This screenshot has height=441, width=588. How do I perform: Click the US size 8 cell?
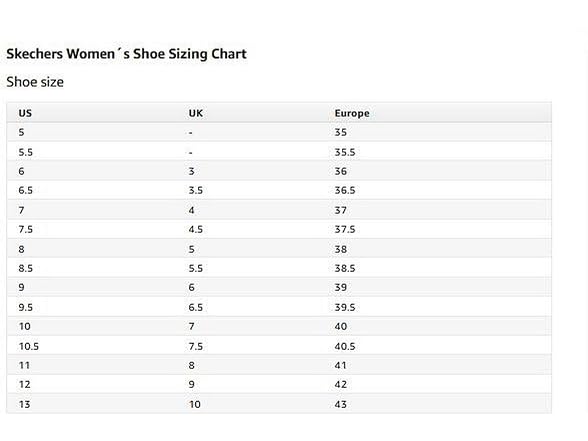tap(21, 249)
